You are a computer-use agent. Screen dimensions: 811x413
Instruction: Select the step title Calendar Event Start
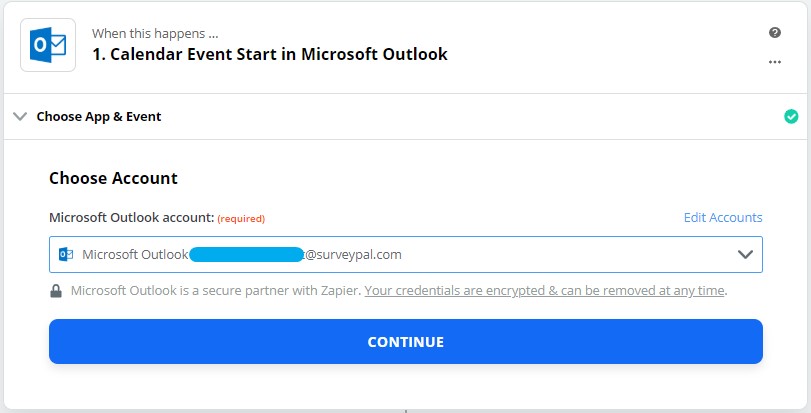pos(269,54)
